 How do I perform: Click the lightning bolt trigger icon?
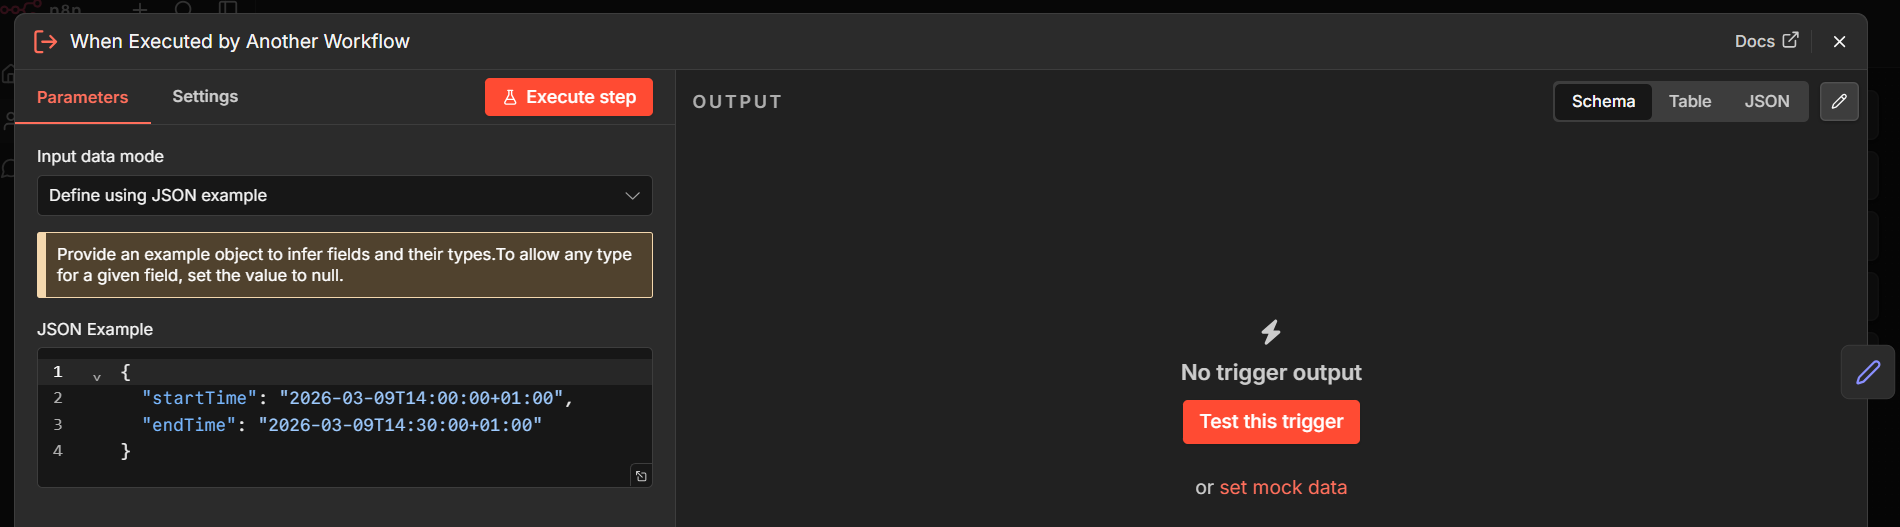click(x=1270, y=332)
